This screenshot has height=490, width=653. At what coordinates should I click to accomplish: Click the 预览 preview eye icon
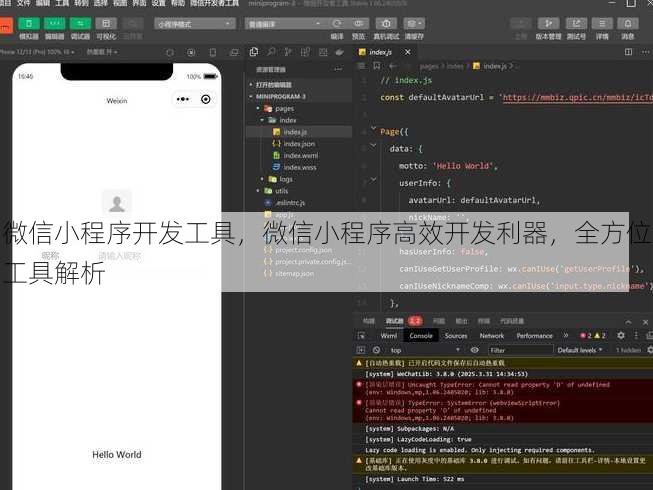(359, 23)
